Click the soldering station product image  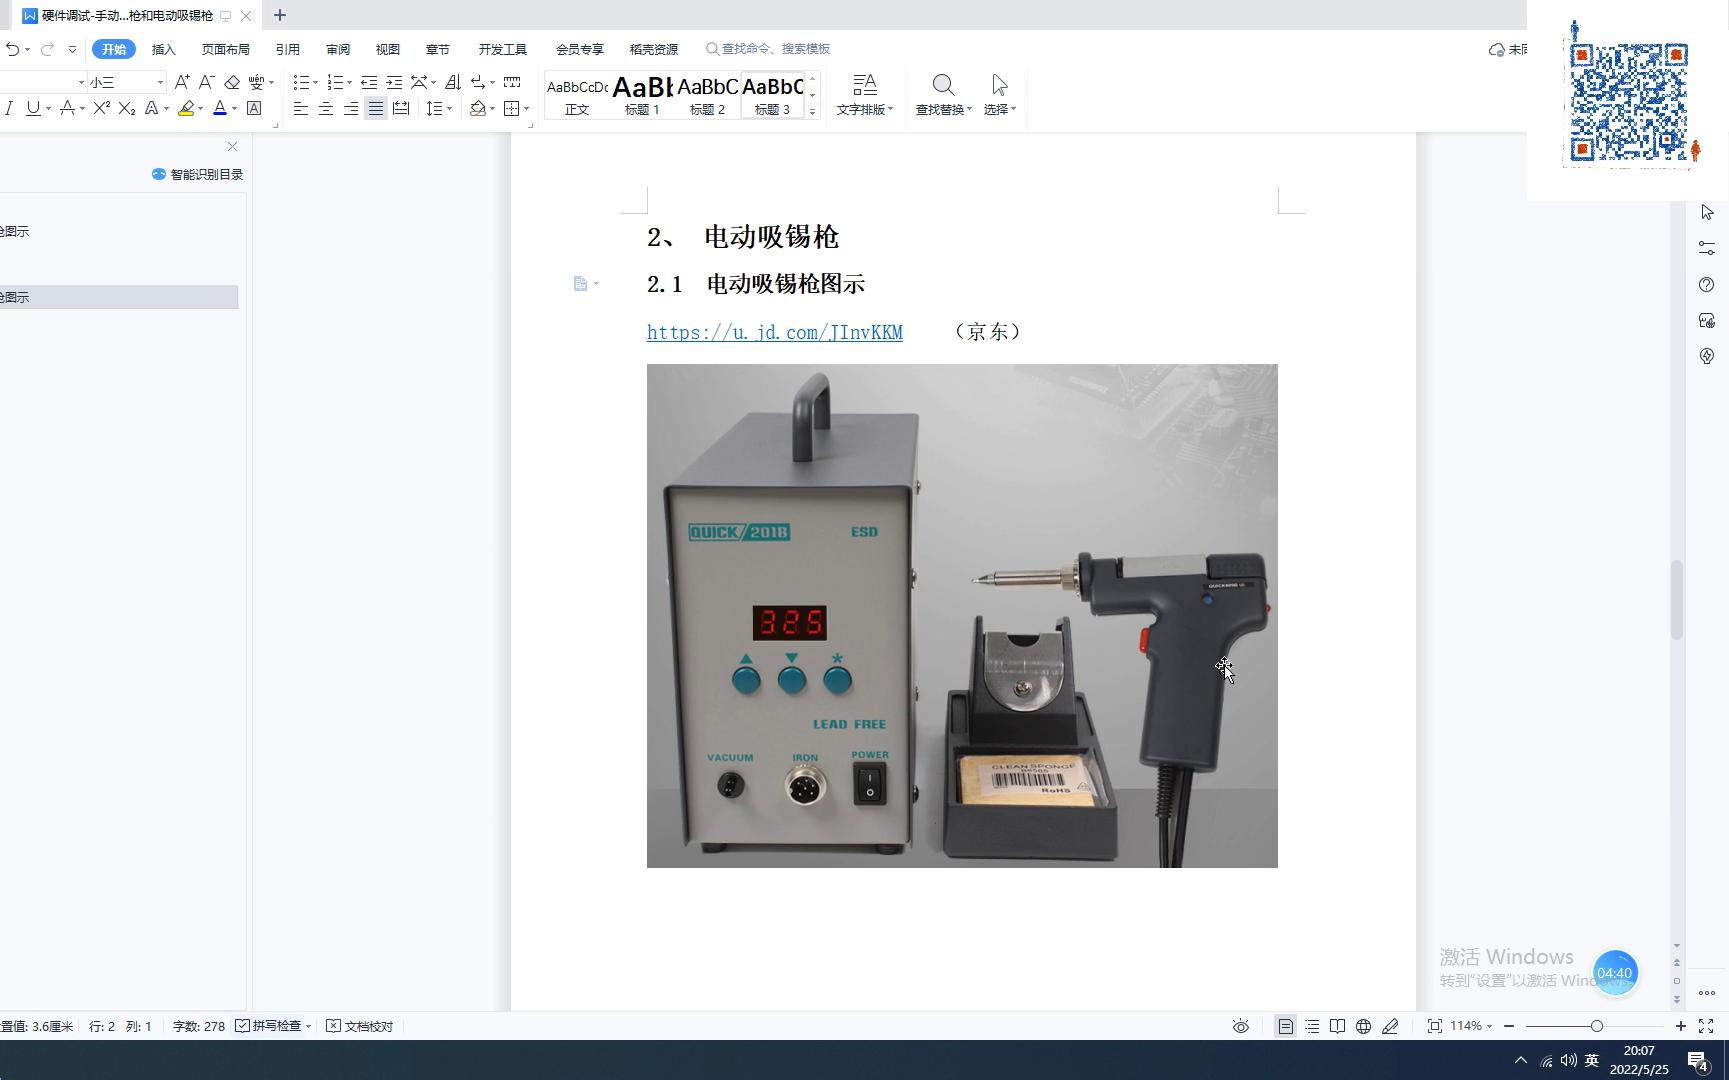click(x=962, y=616)
